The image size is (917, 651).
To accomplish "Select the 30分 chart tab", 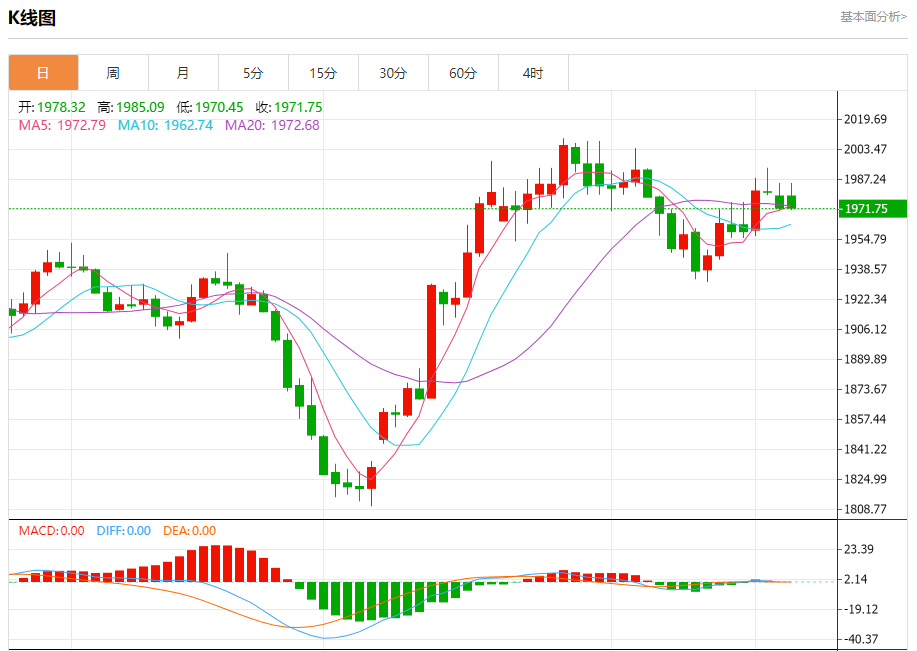I will coord(393,73).
